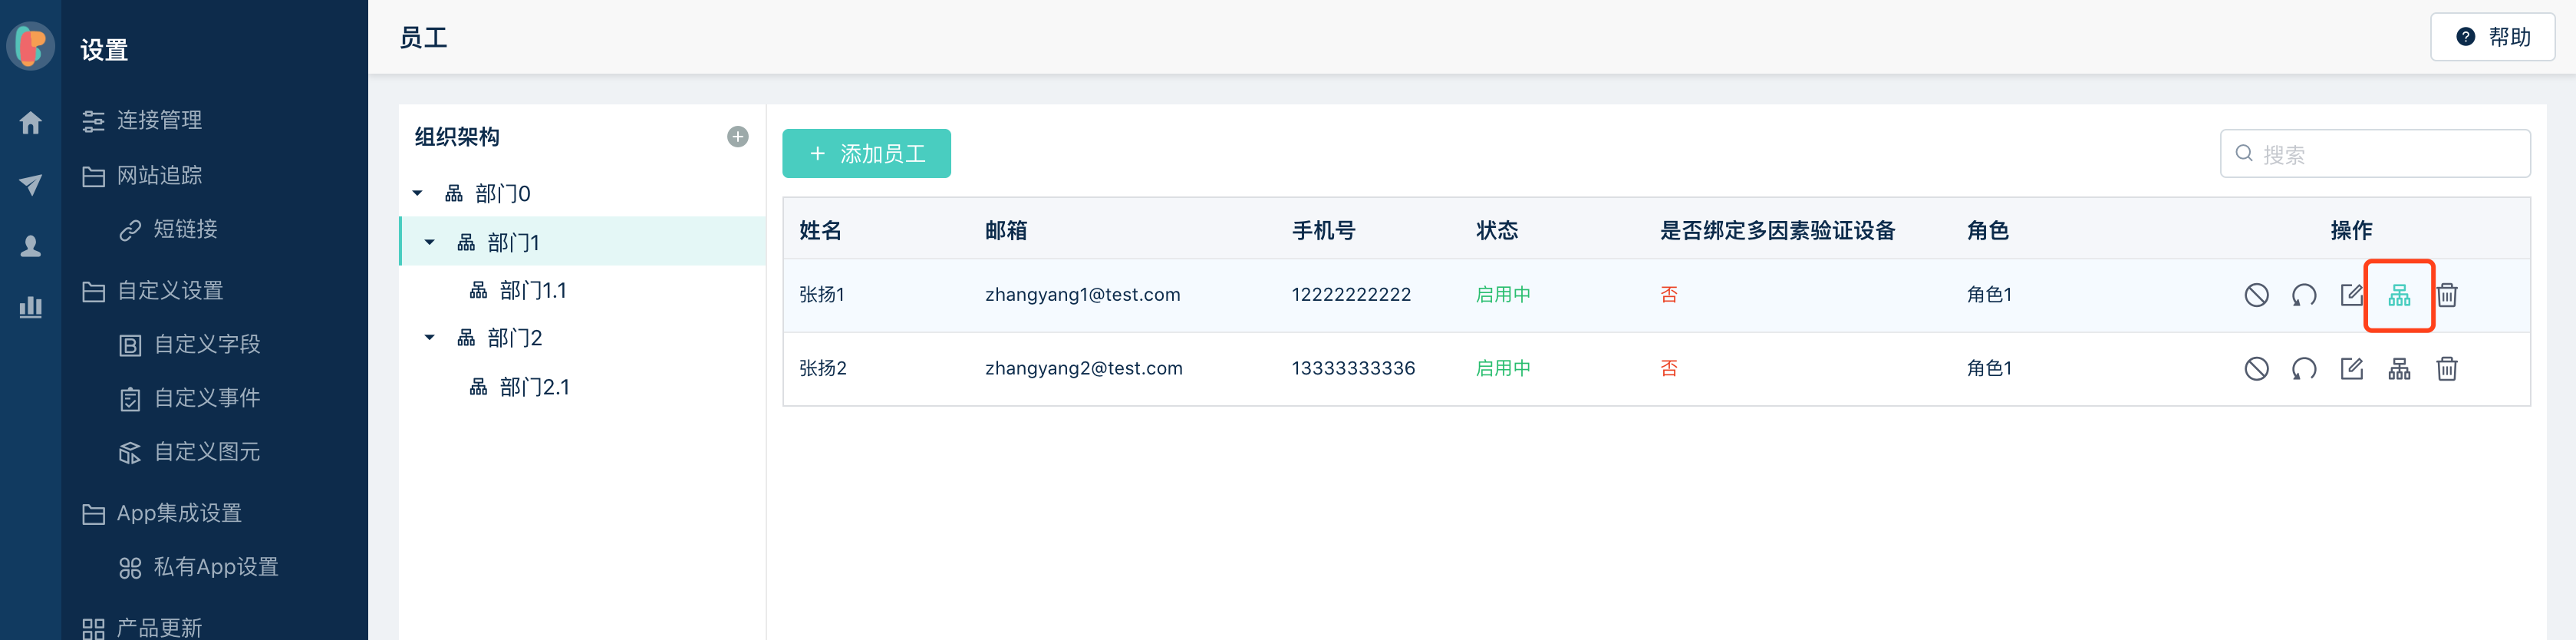This screenshot has height=640, width=2576.
Task: Disable employee 张扬2 via ban icon
Action: click(2256, 369)
